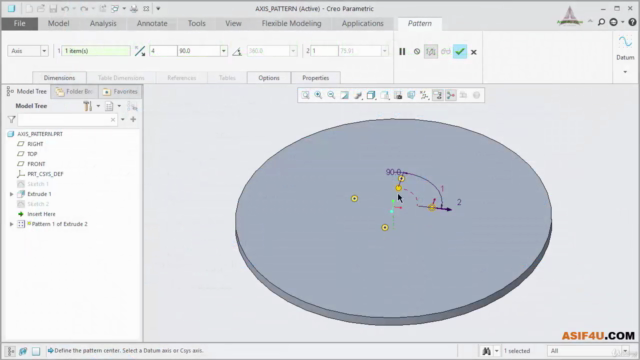This screenshot has width=640, height=360.
Task: Open the Properties panel tab
Action: [316, 78]
